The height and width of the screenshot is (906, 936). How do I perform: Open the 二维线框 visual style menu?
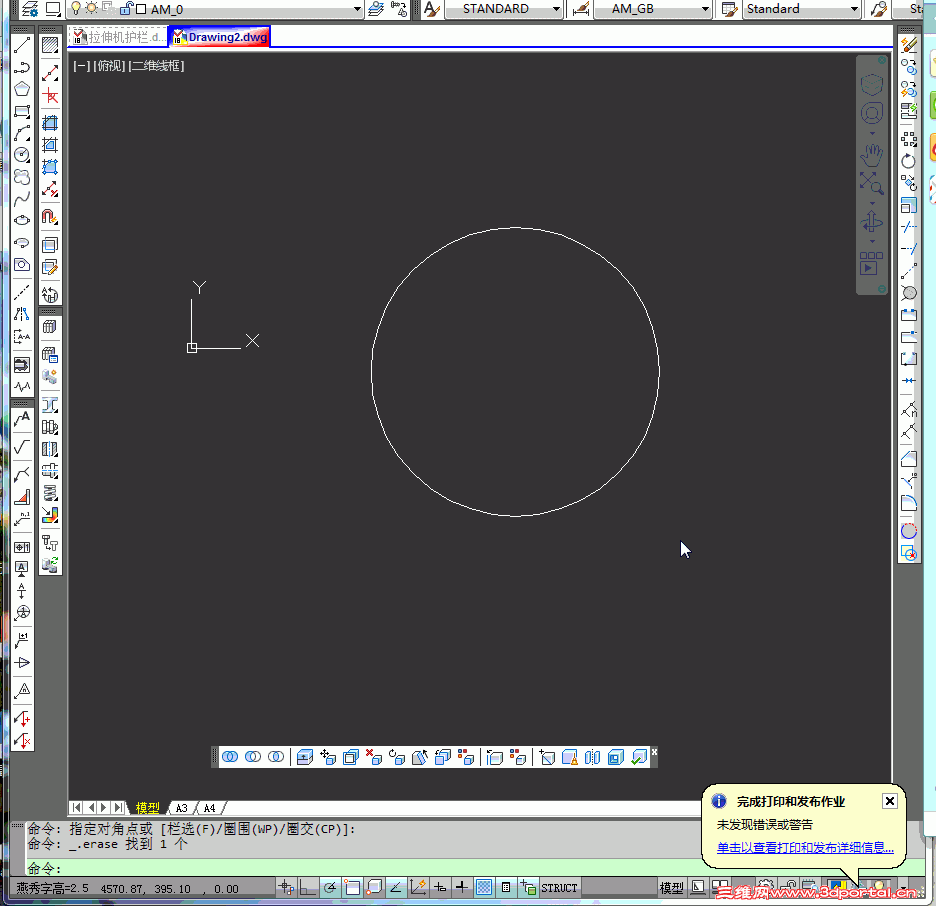click(156, 66)
